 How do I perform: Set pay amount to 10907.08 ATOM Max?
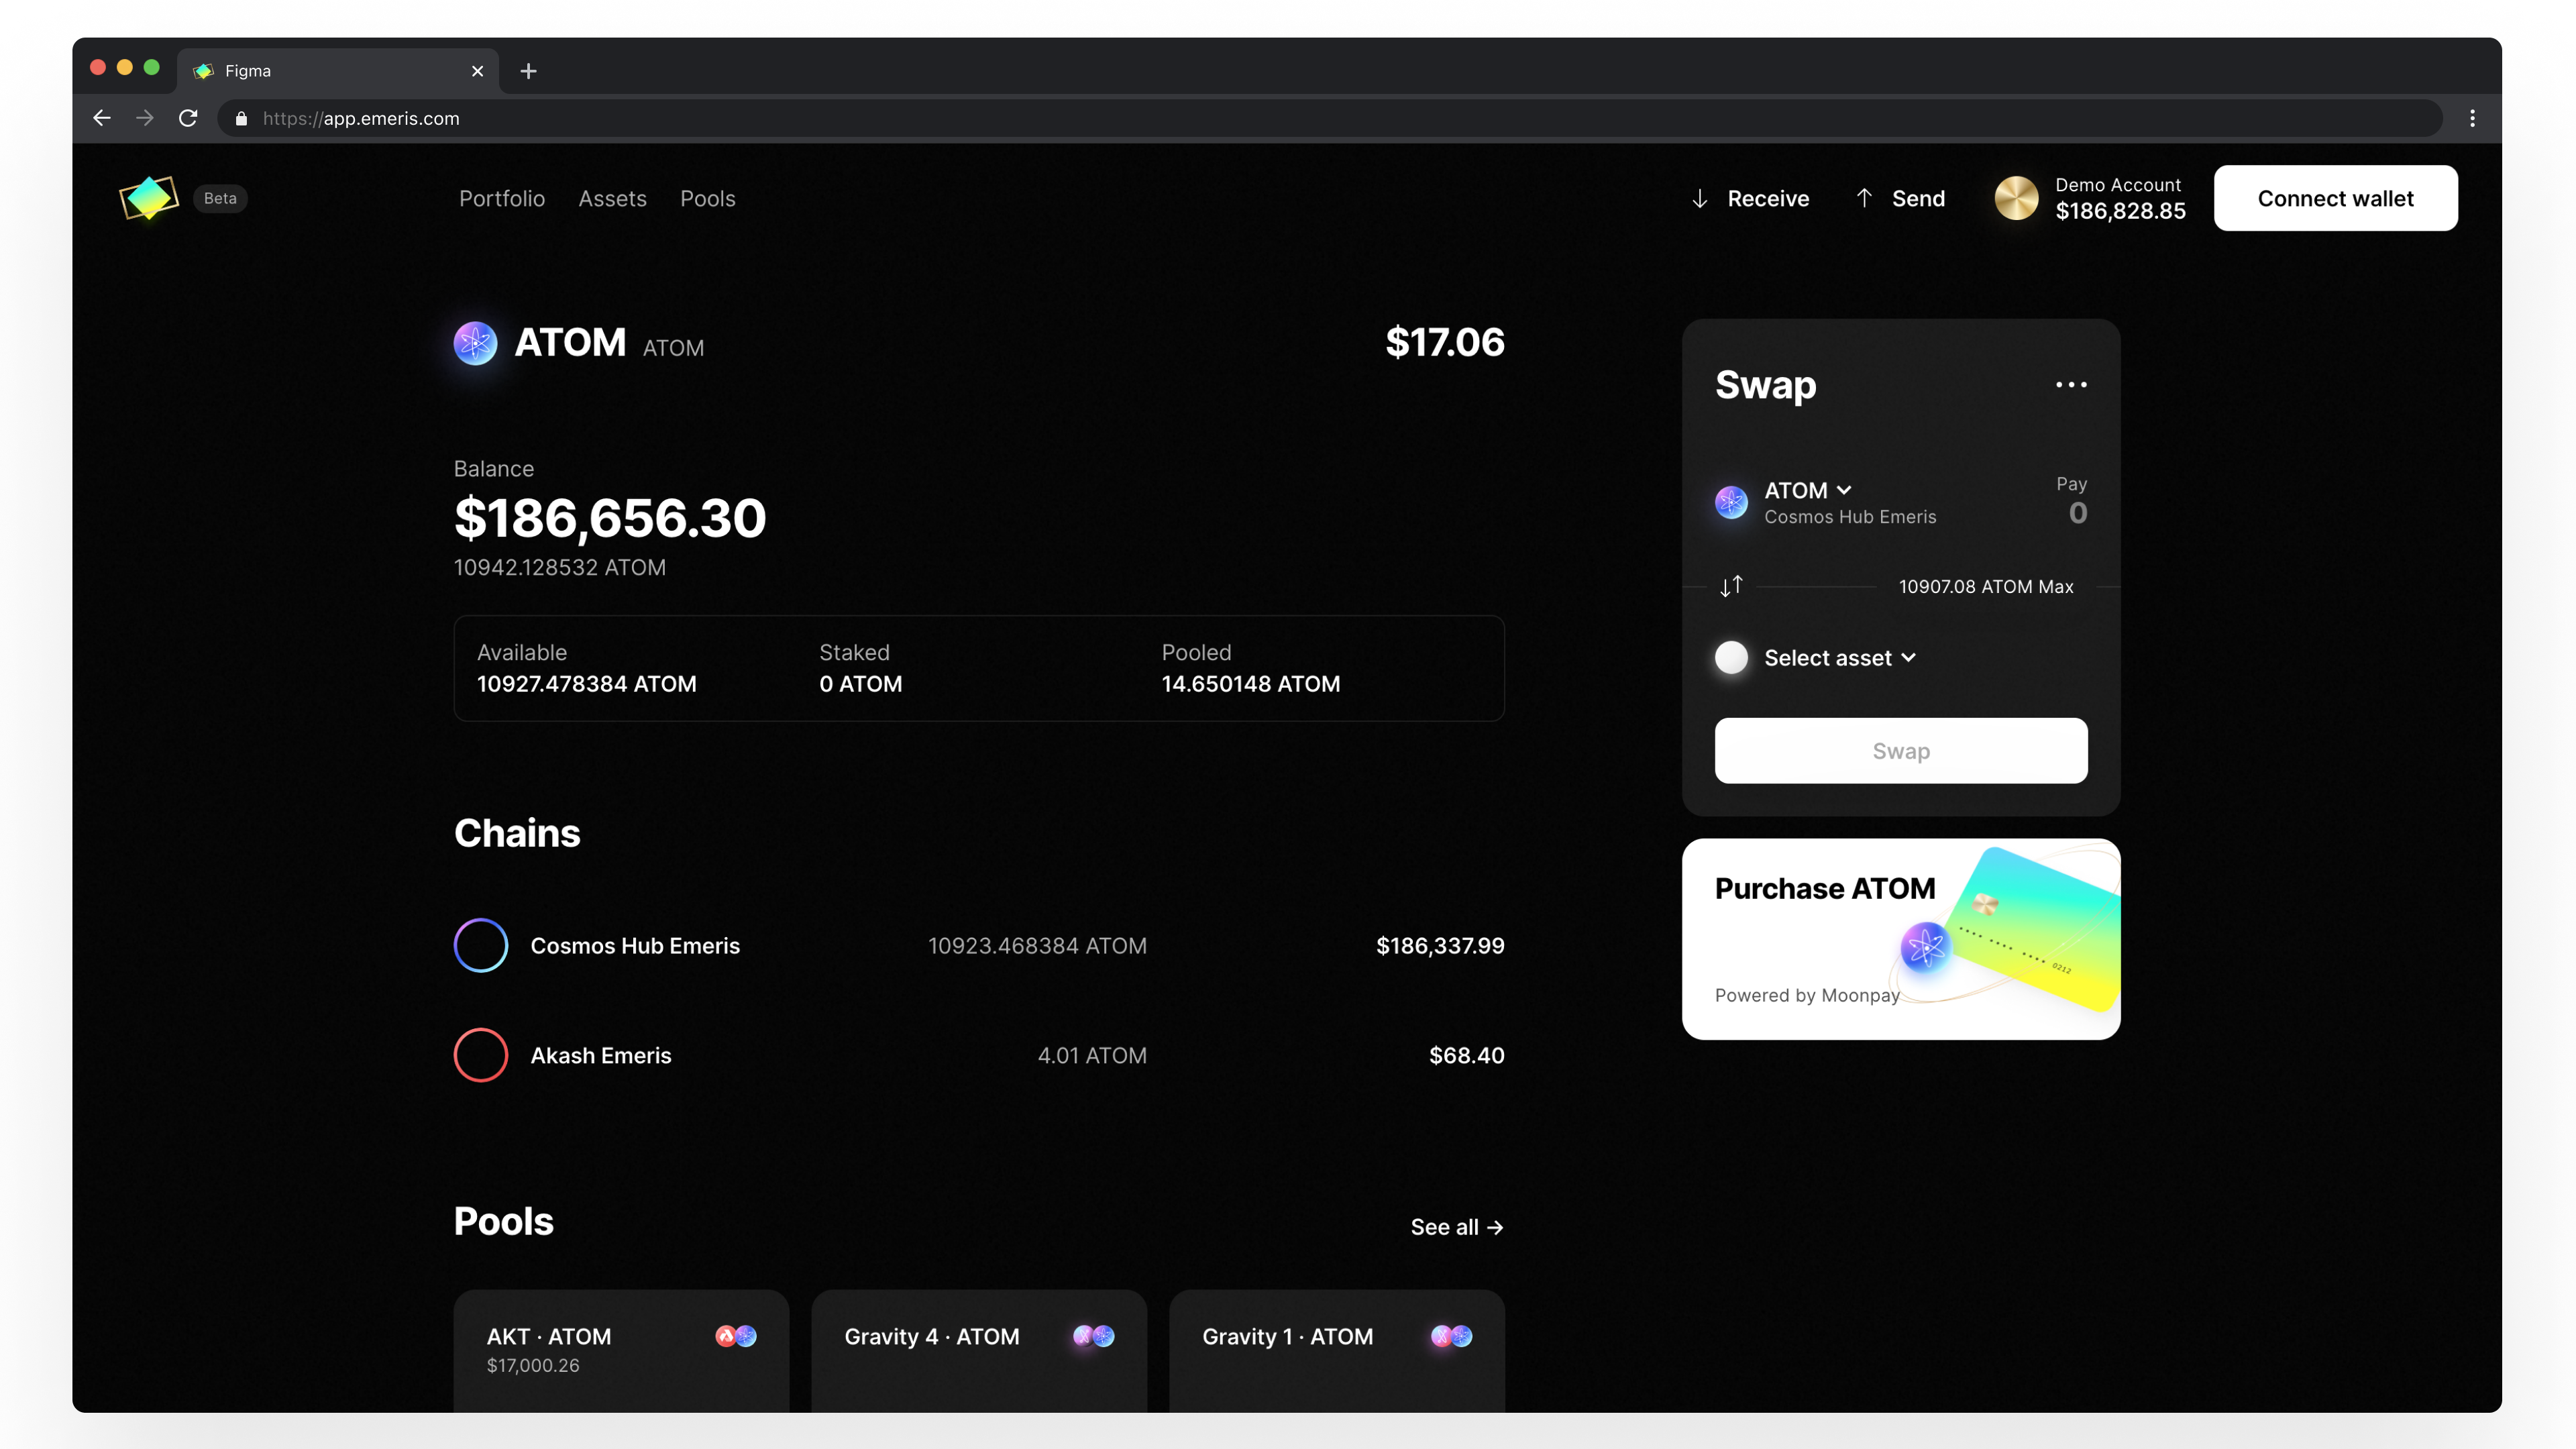click(1986, 586)
